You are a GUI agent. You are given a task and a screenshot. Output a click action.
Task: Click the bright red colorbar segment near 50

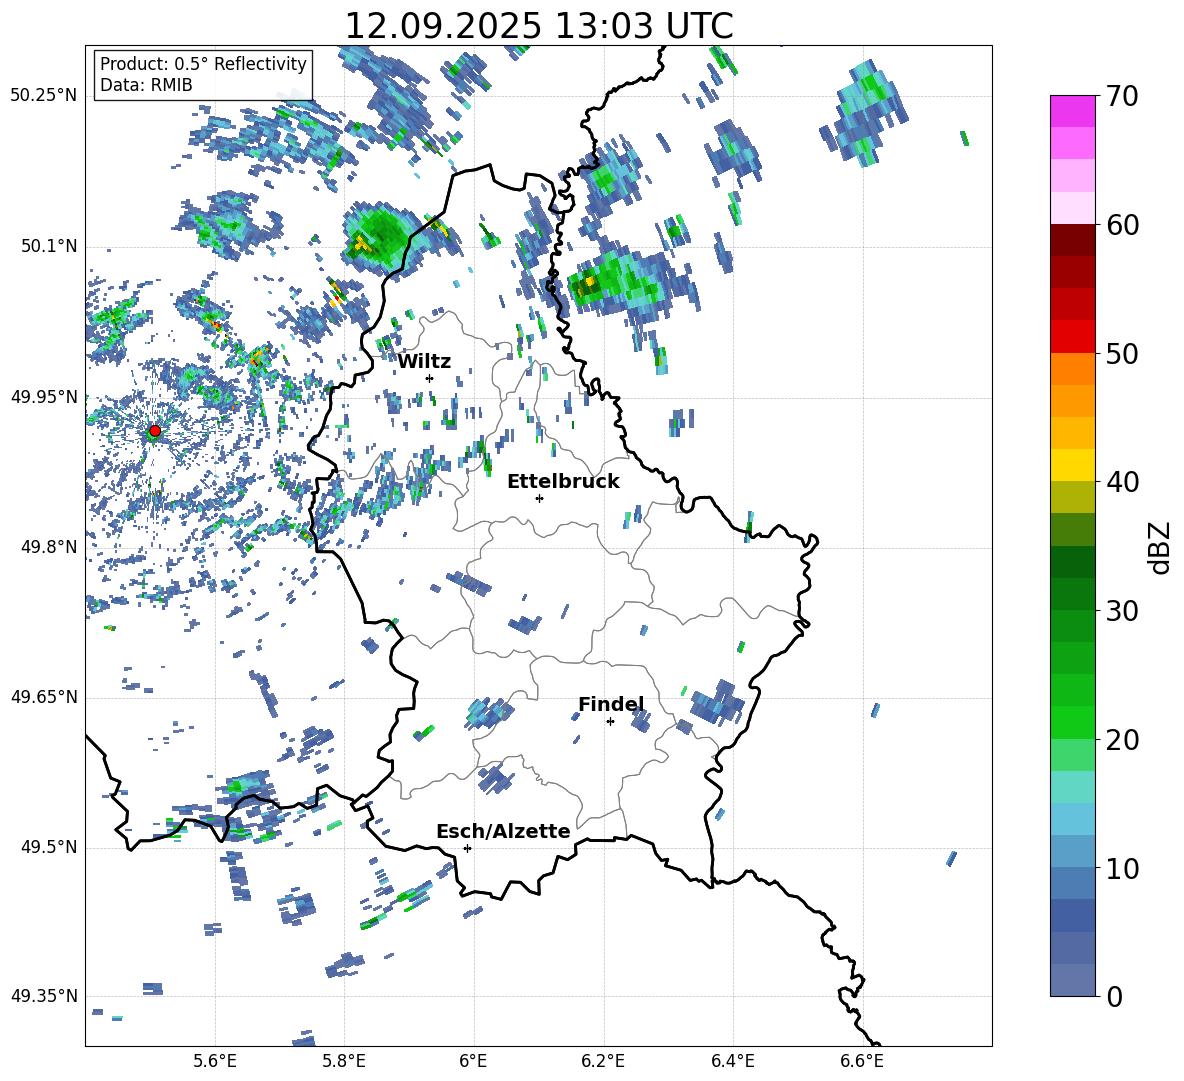[x=1072, y=337]
